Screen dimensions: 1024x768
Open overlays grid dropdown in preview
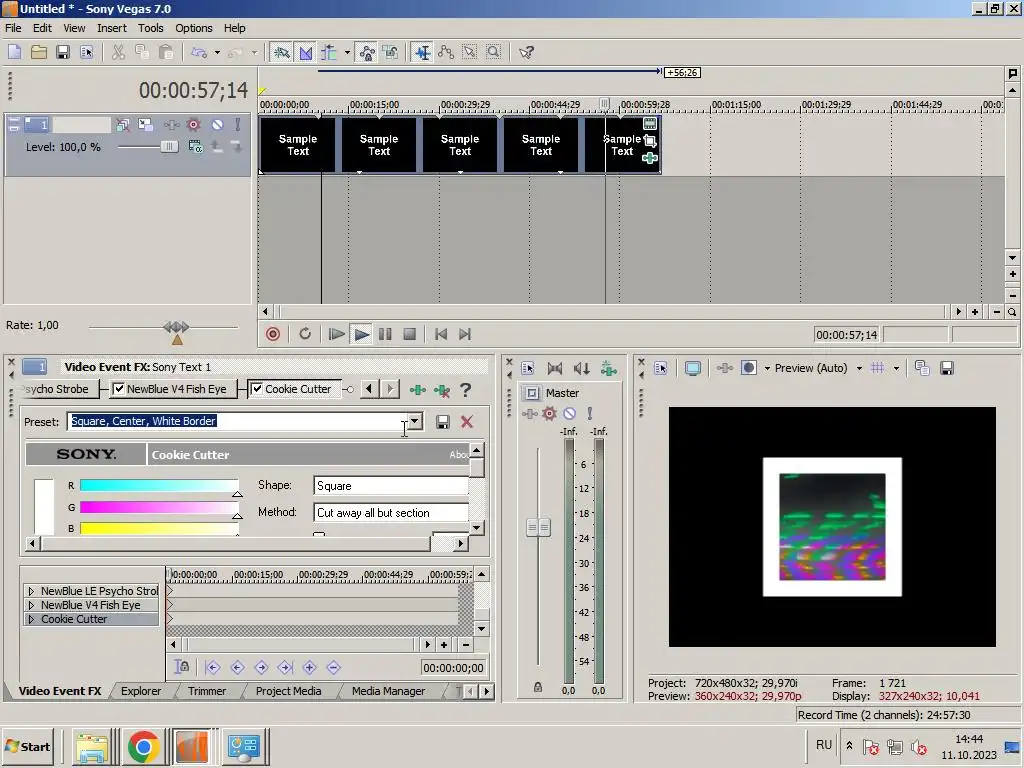tap(896, 368)
